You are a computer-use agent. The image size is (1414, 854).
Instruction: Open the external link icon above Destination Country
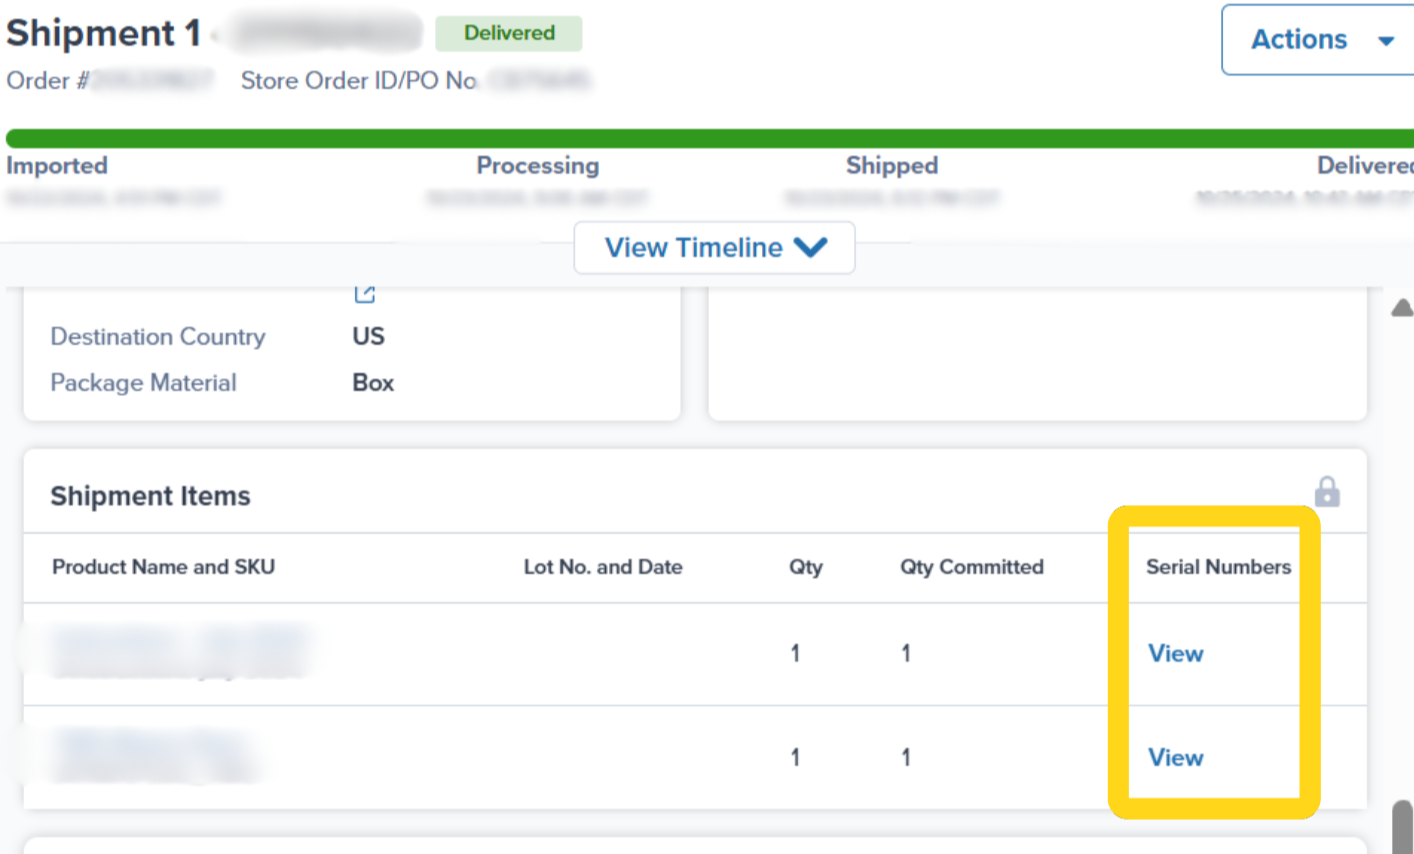[364, 293]
